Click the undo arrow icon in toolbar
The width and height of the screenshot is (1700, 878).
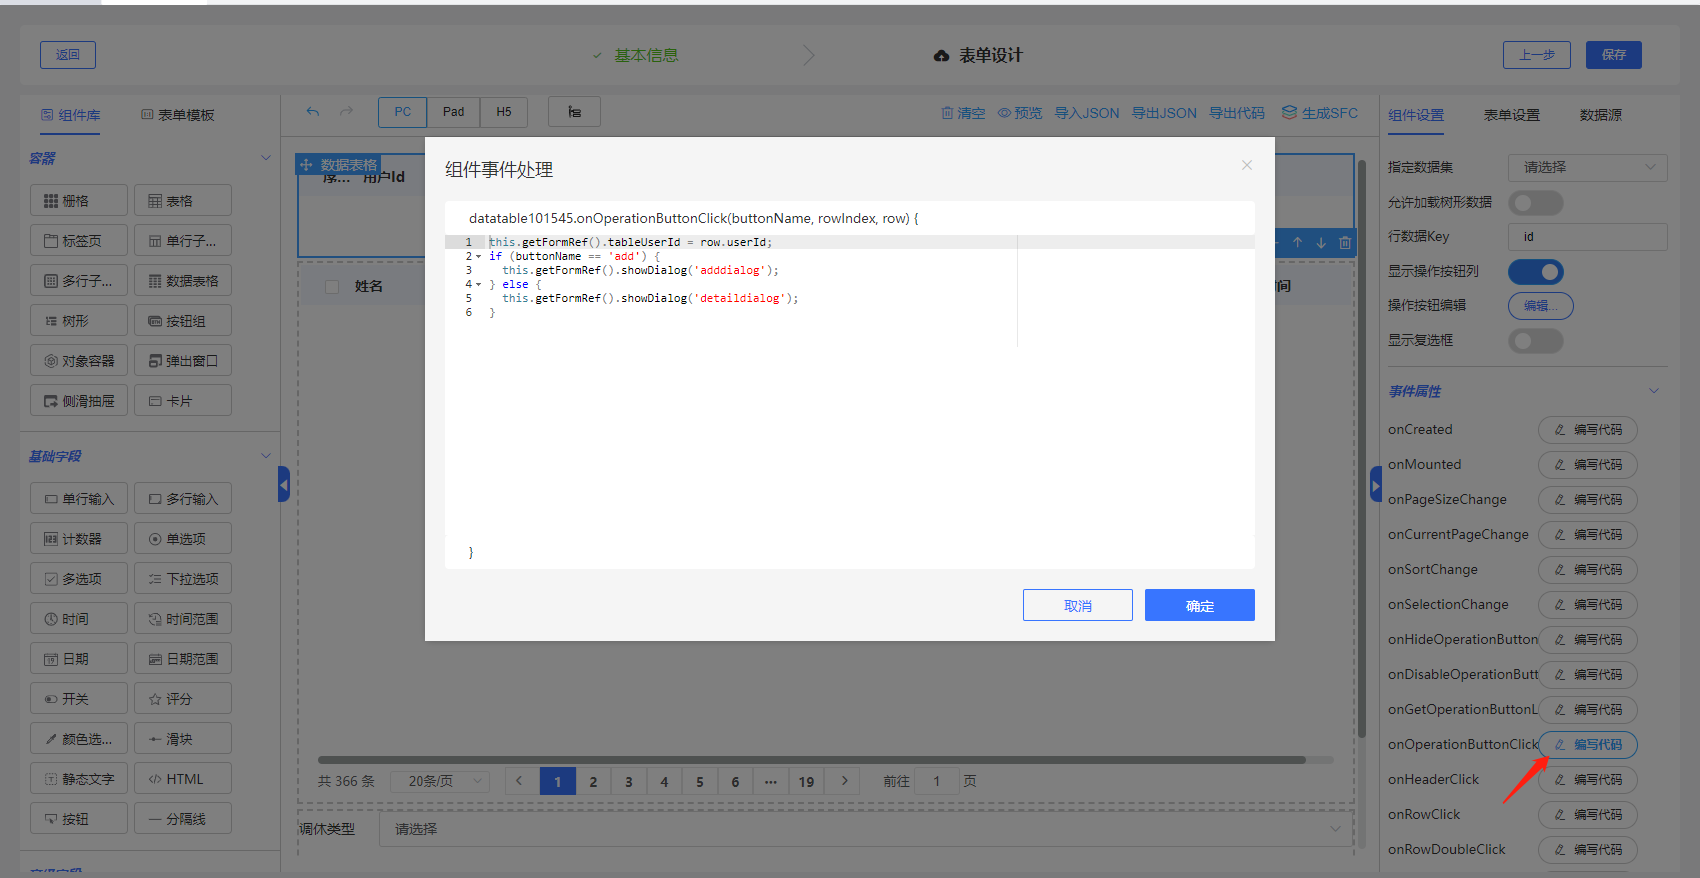(x=313, y=112)
